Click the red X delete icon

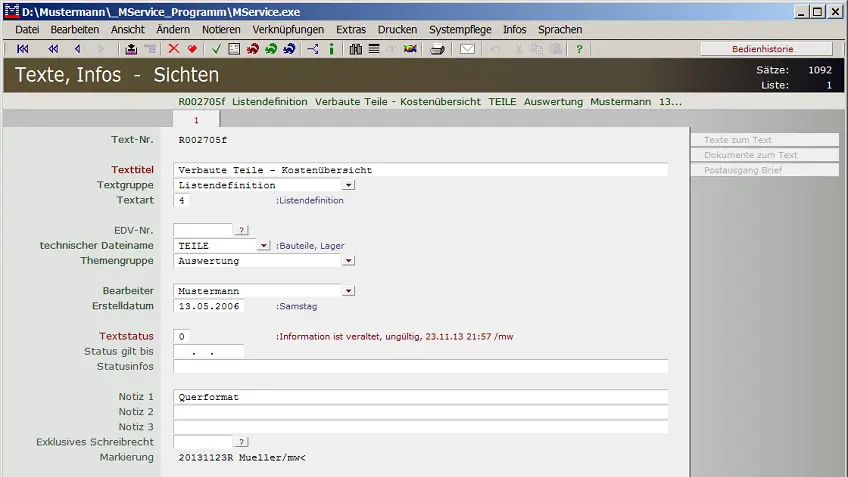[x=174, y=49]
